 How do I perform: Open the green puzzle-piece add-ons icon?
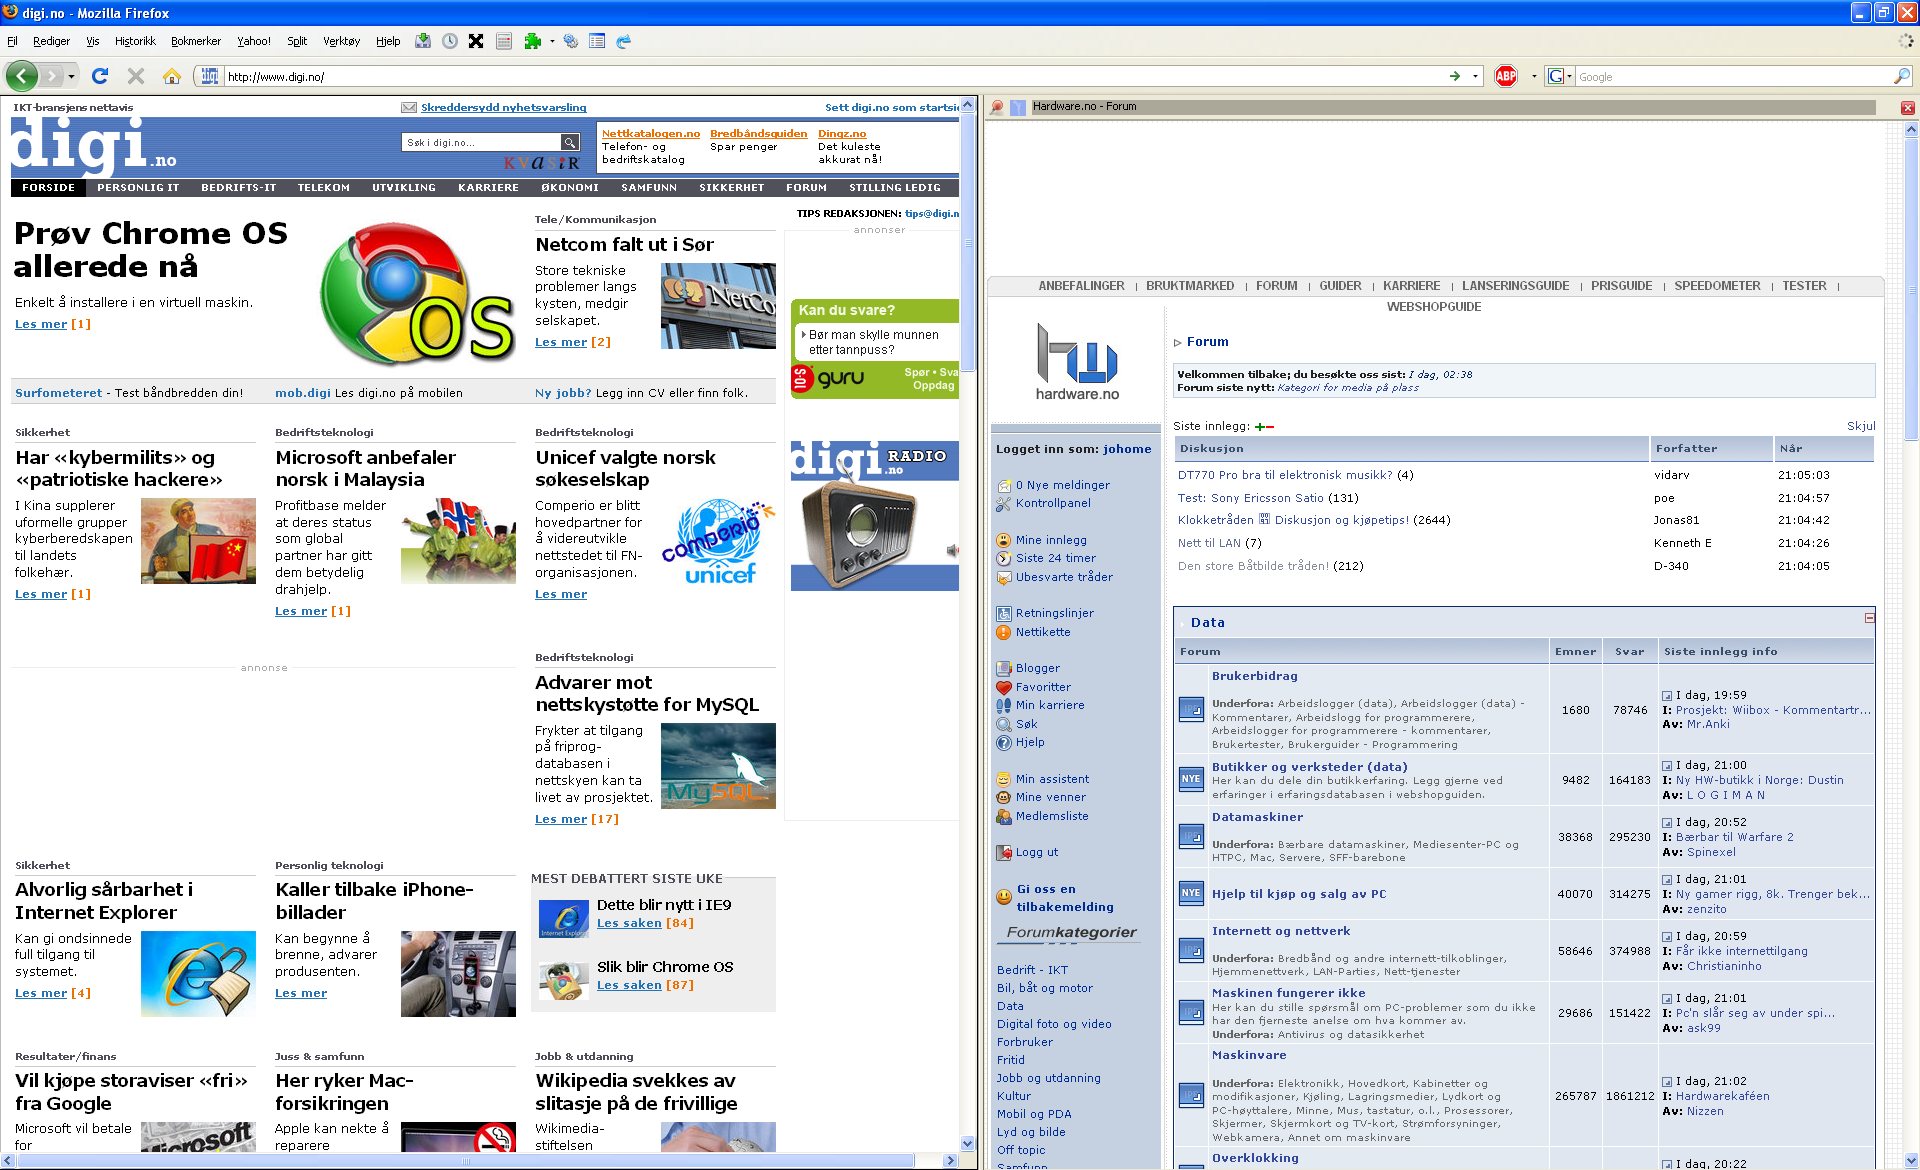tap(533, 41)
